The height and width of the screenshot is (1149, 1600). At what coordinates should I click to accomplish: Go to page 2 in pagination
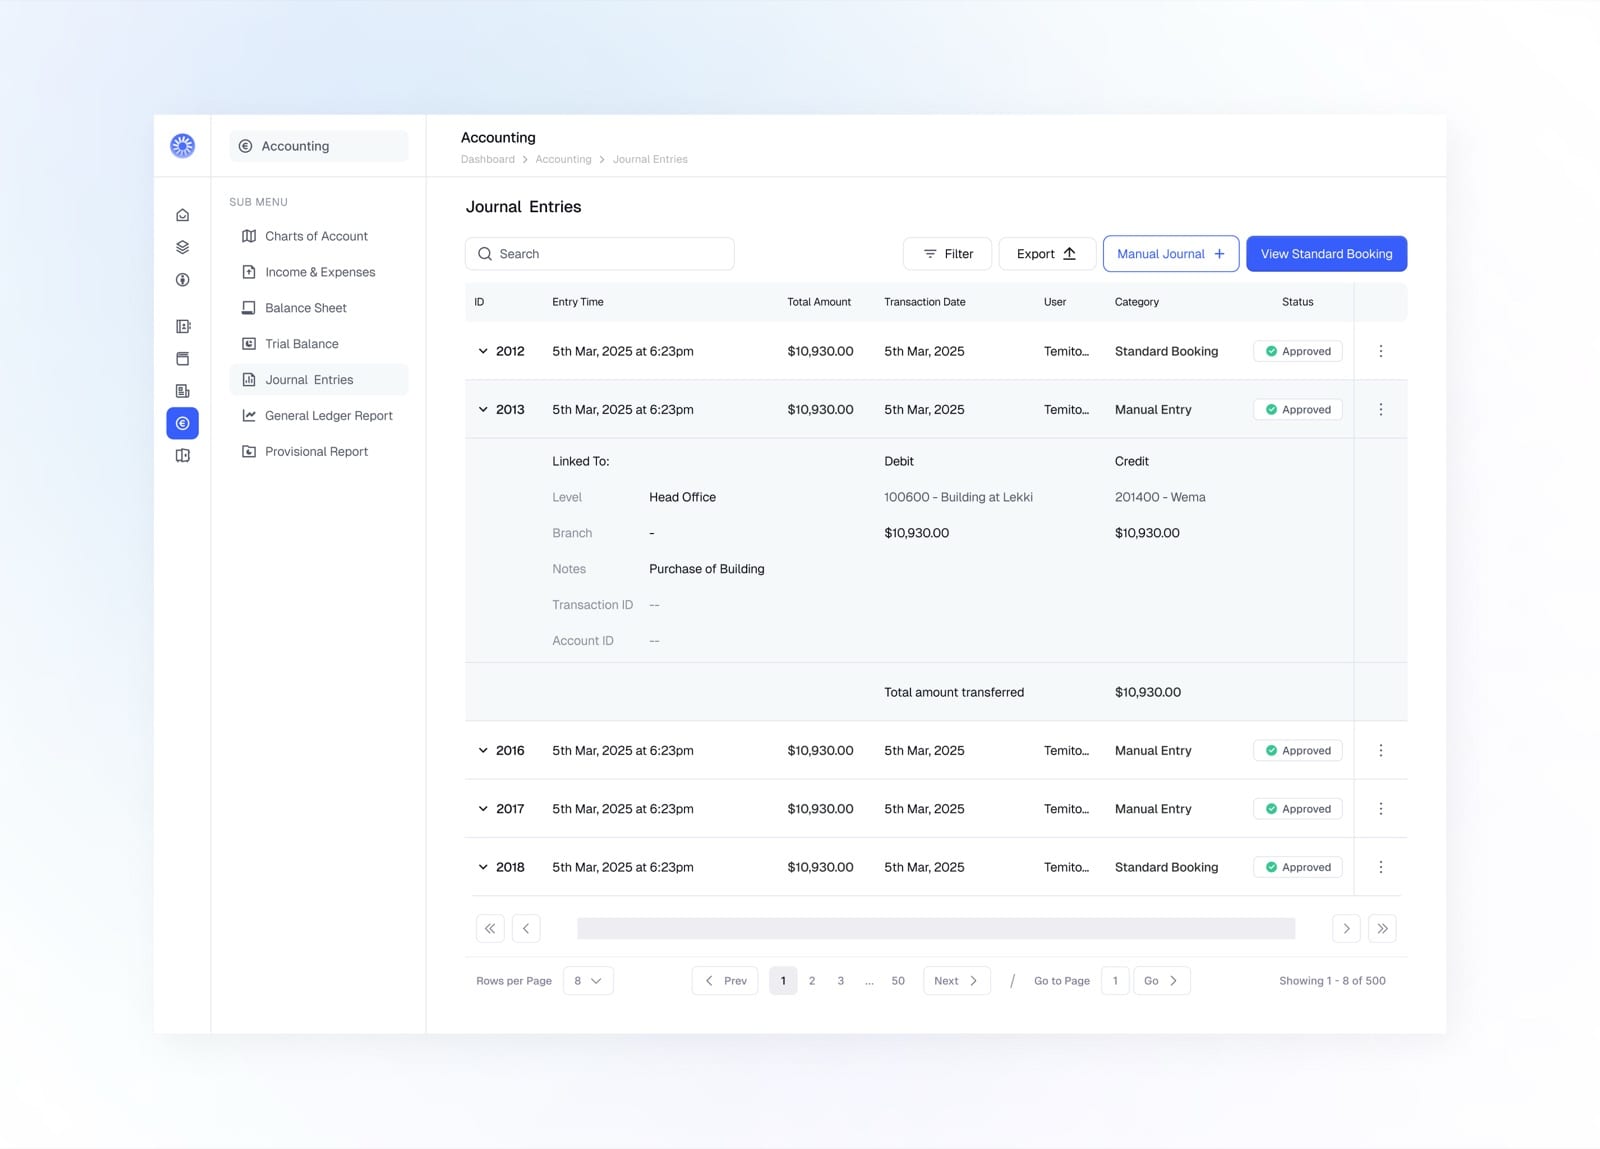coord(812,981)
